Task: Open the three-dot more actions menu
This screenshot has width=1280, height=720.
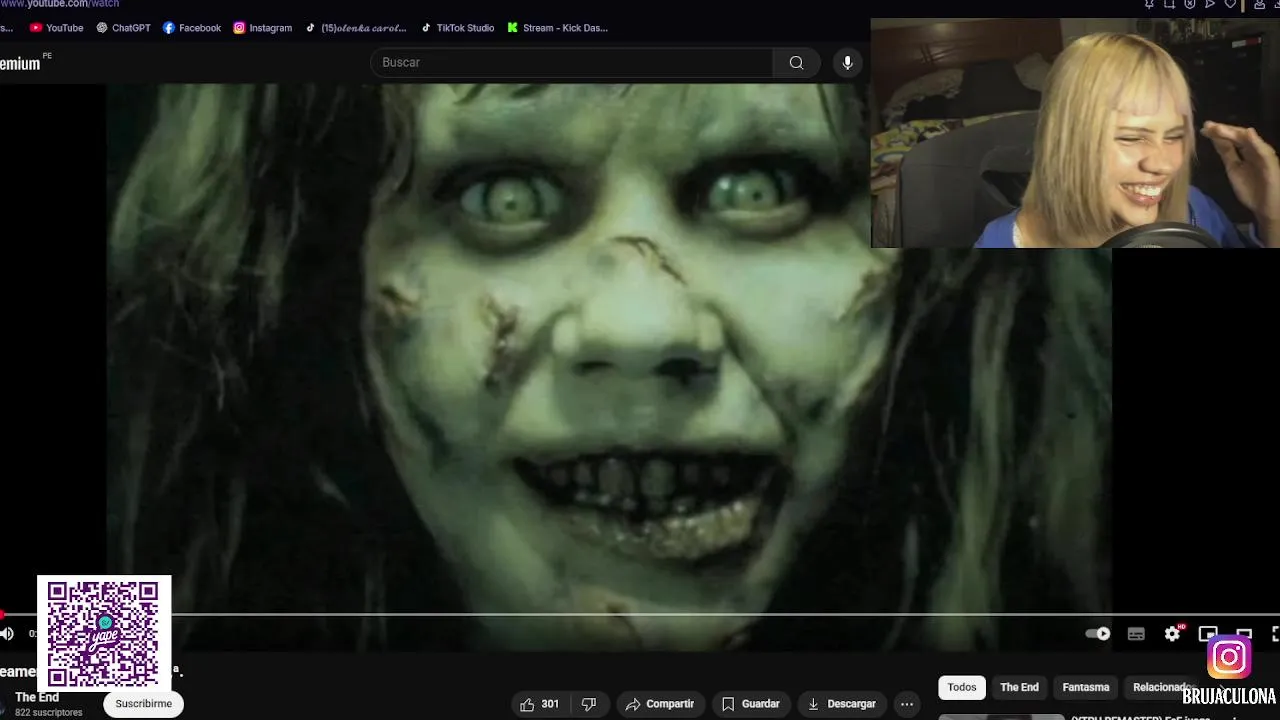Action: (907, 704)
